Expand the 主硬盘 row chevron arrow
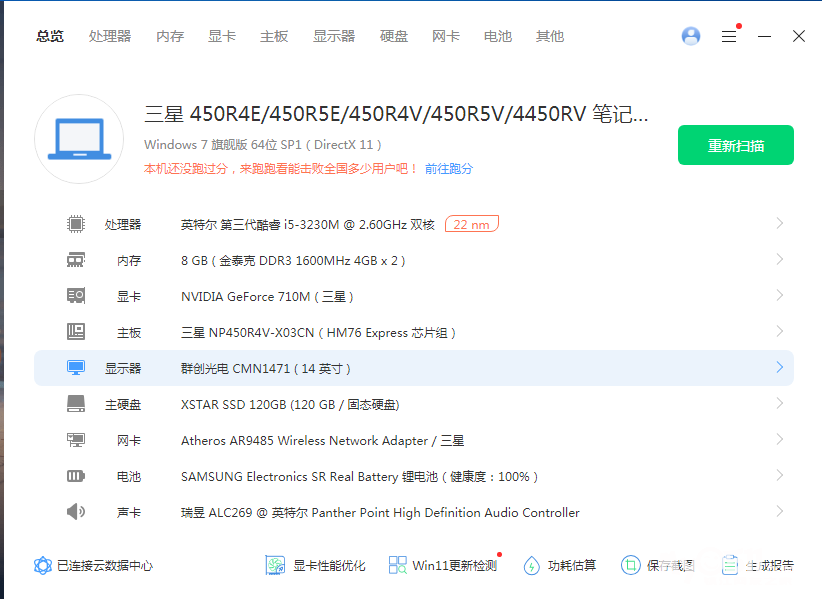 click(779, 404)
